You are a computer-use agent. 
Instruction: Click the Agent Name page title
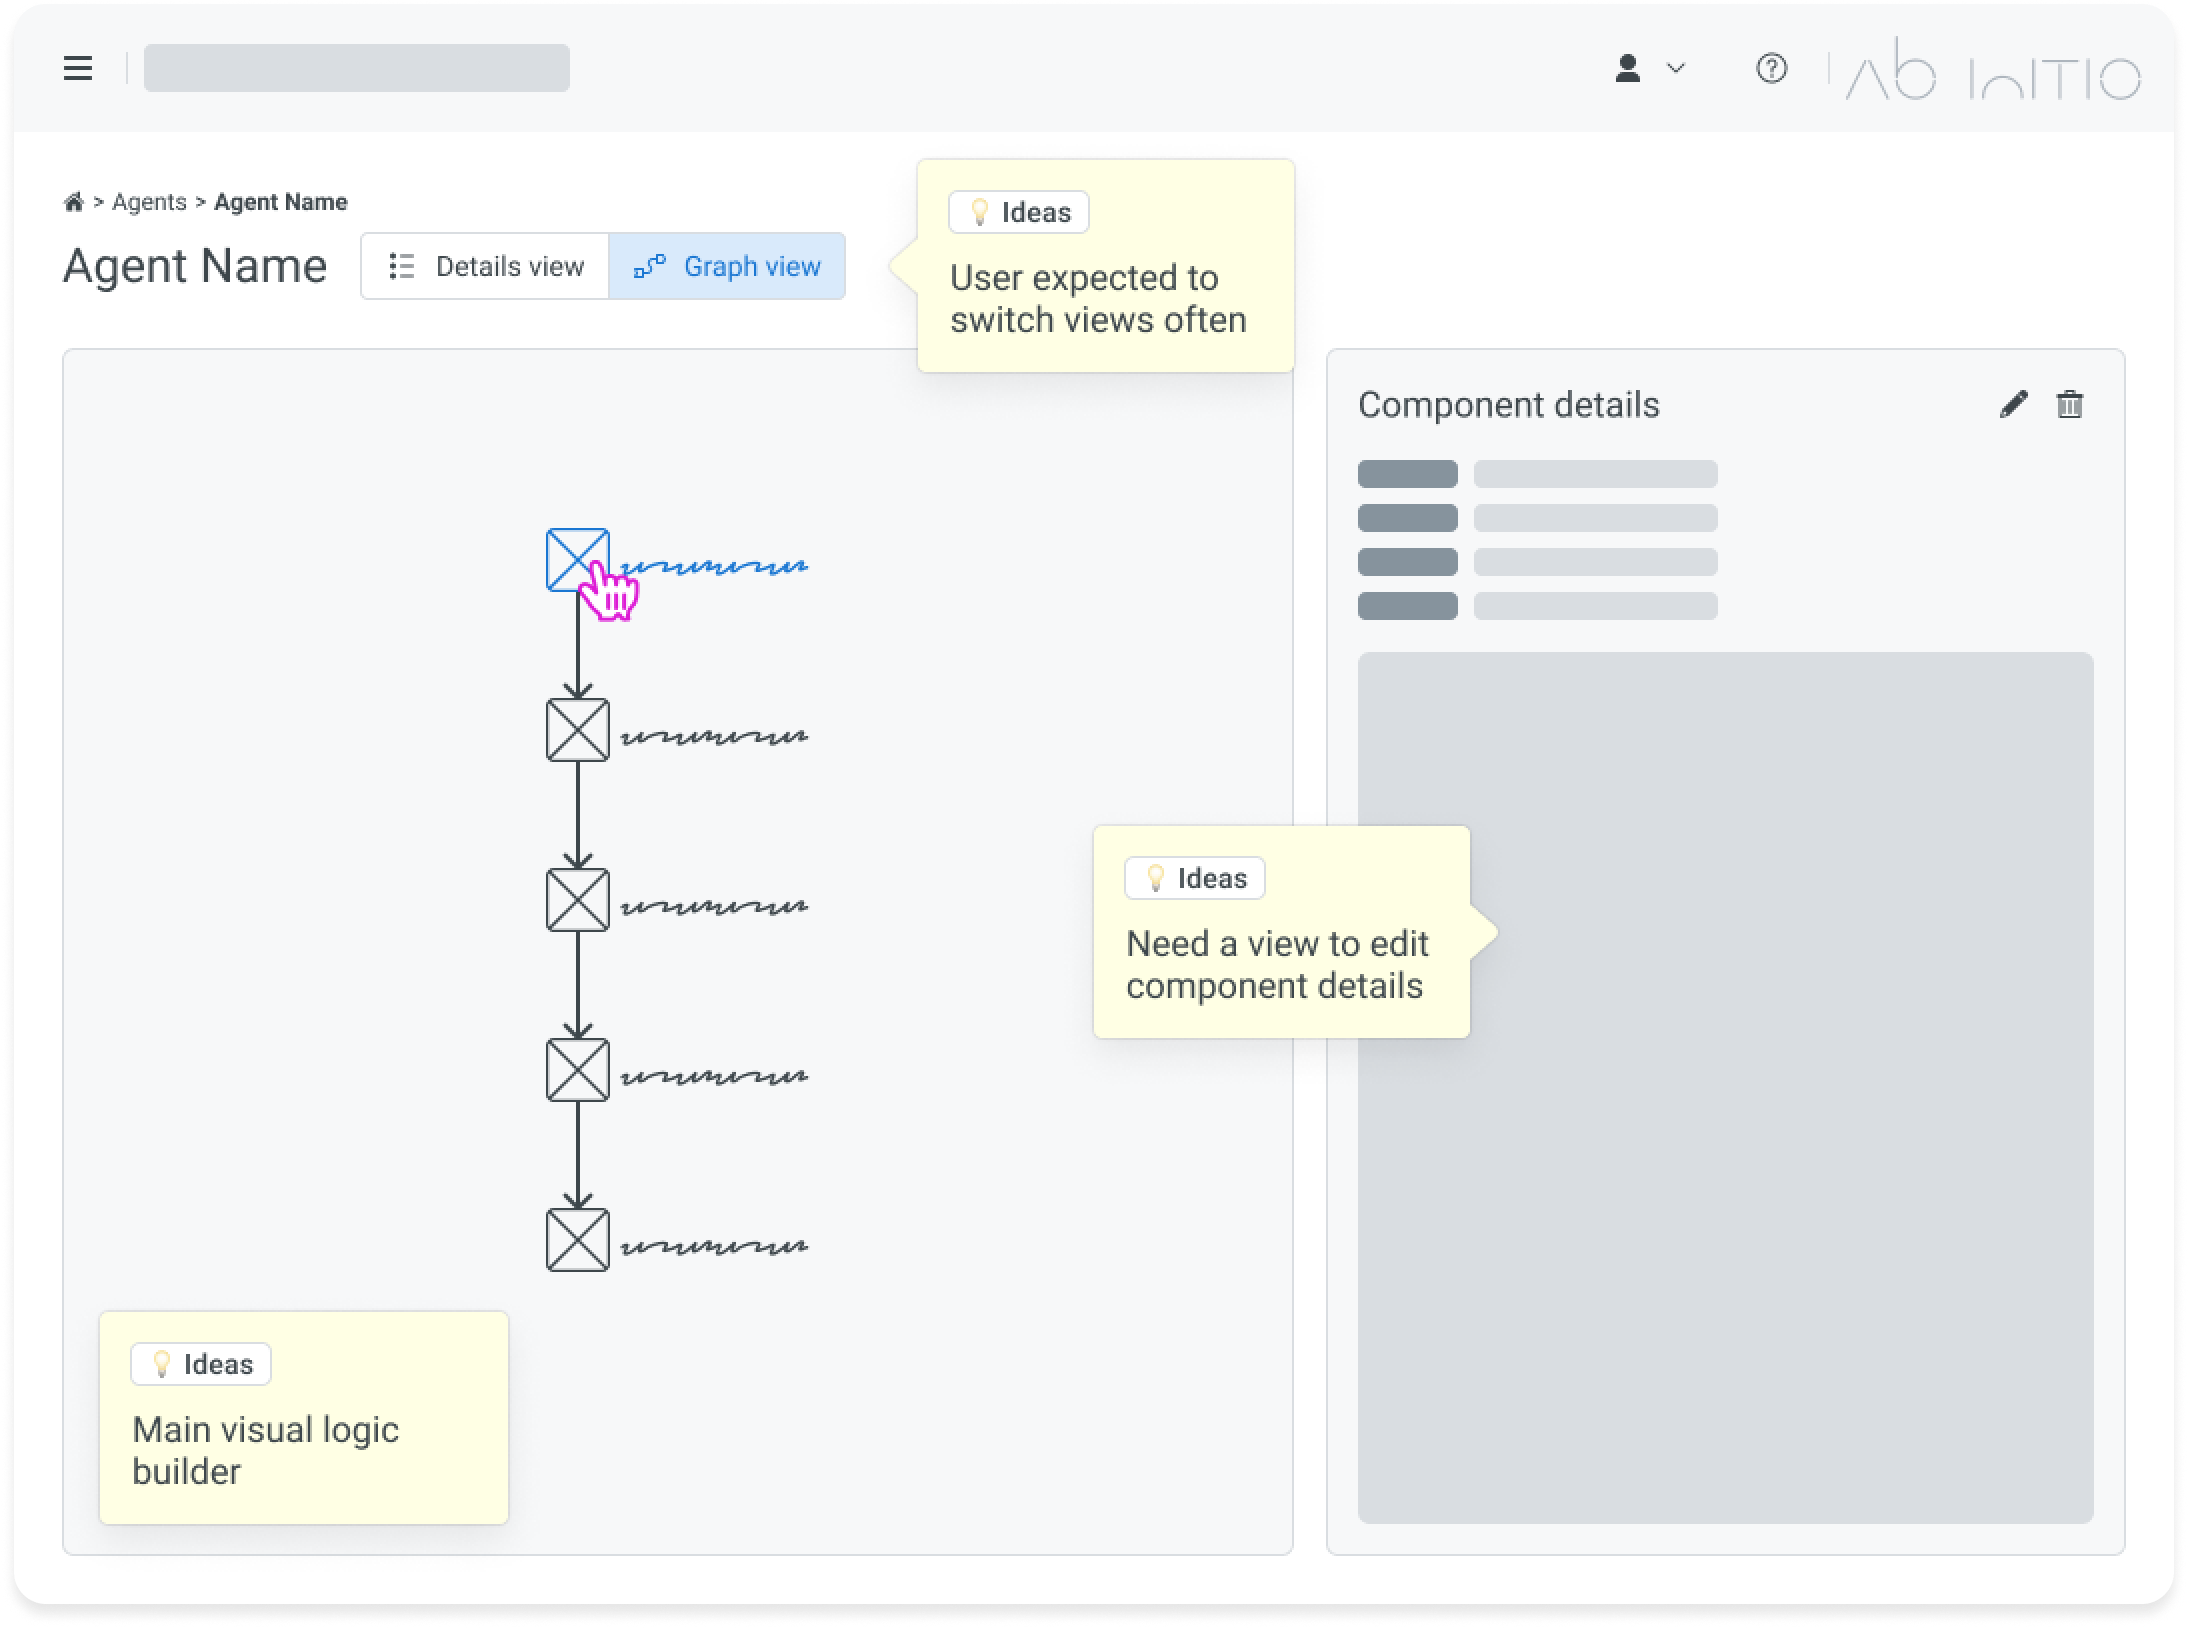[x=195, y=266]
